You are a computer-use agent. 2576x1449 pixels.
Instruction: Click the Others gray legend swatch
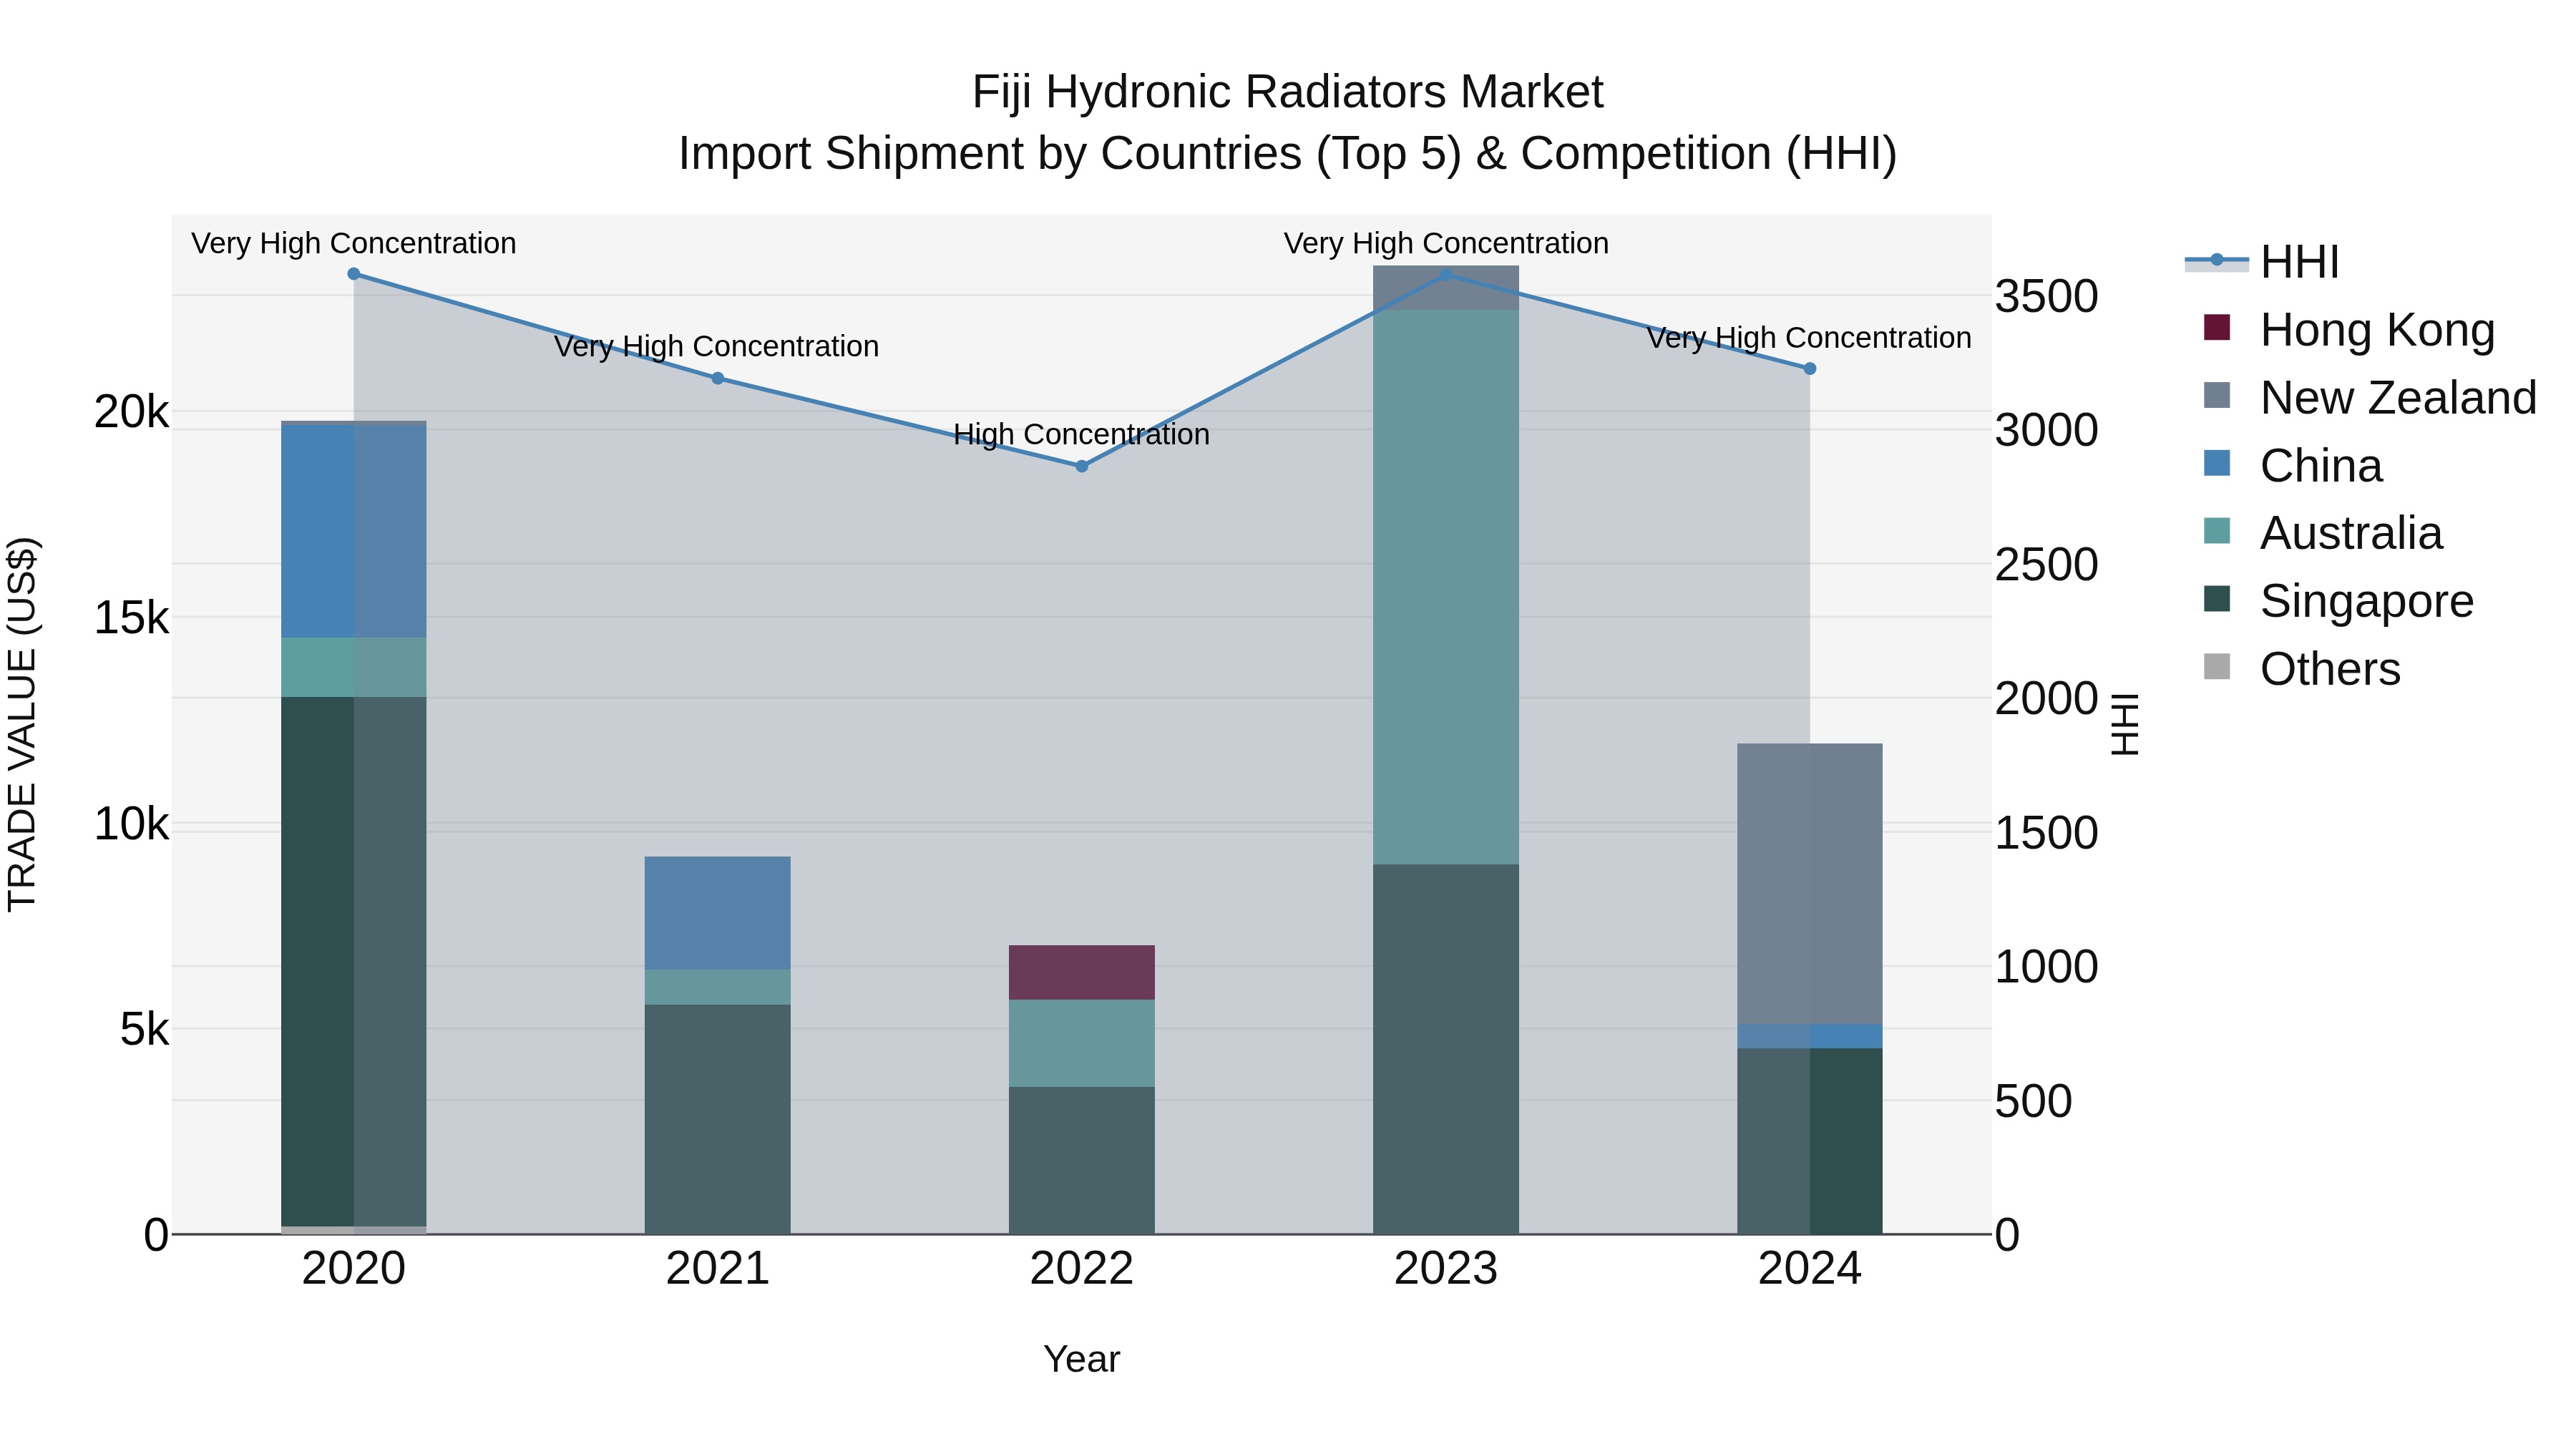pos(2217,666)
